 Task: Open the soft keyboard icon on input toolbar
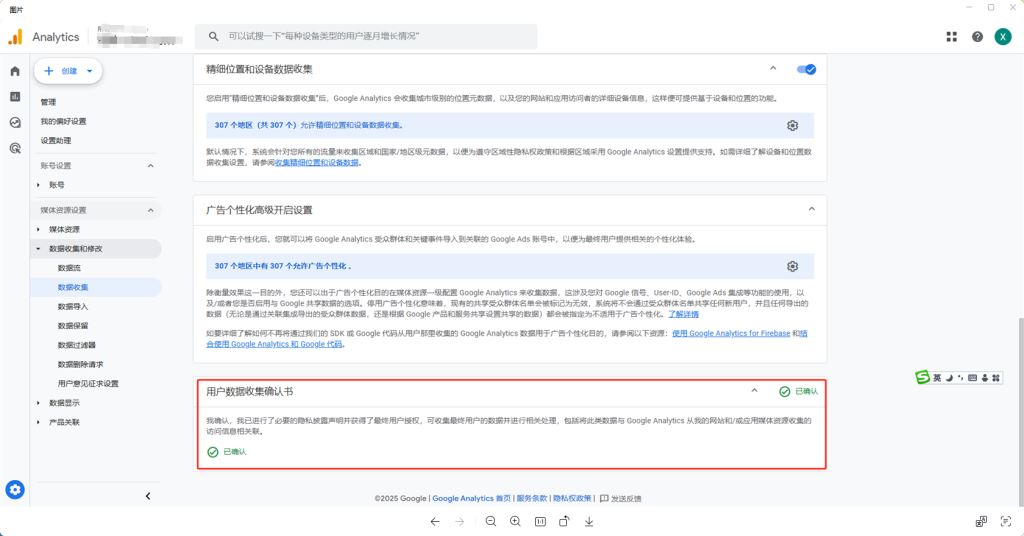pyautogui.click(x=972, y=378)
